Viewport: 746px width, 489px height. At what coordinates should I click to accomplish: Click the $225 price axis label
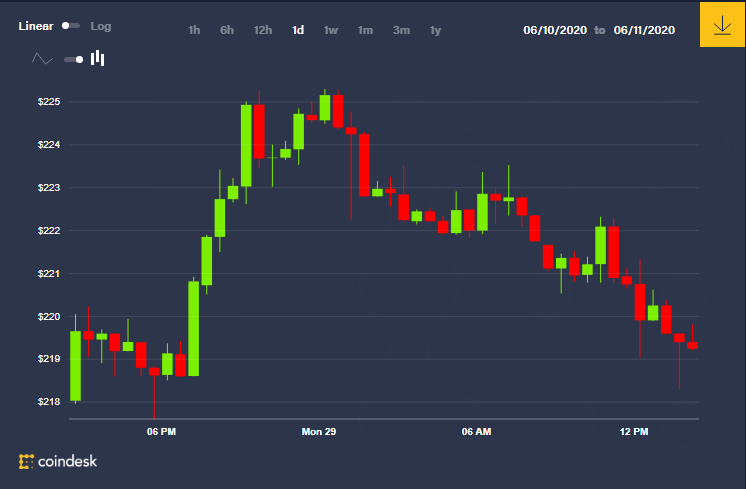coord(49,101)
